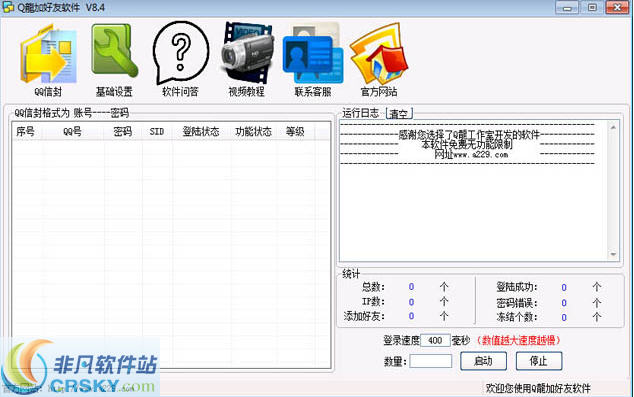The width and height of the screenshot is (634, 397).
Task: Click the 冻结个数 count value
Action: click(x=564, y=317)
